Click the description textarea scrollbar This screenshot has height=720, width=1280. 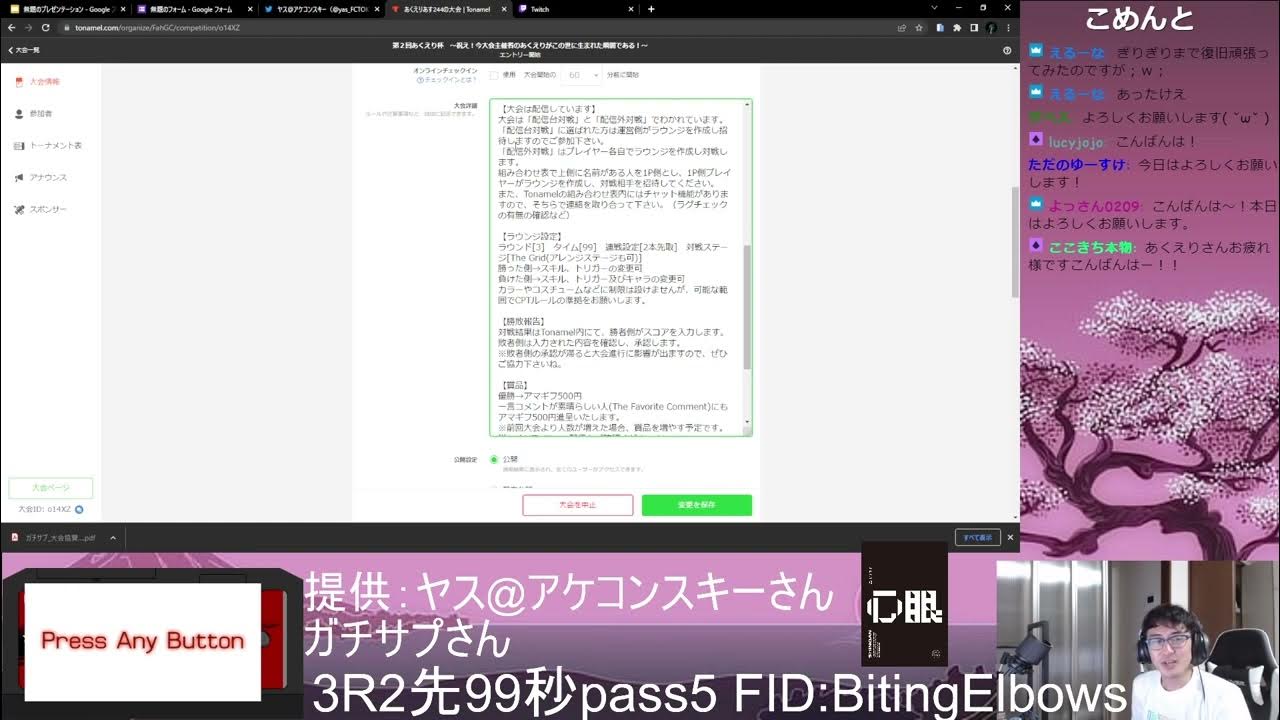747,305
